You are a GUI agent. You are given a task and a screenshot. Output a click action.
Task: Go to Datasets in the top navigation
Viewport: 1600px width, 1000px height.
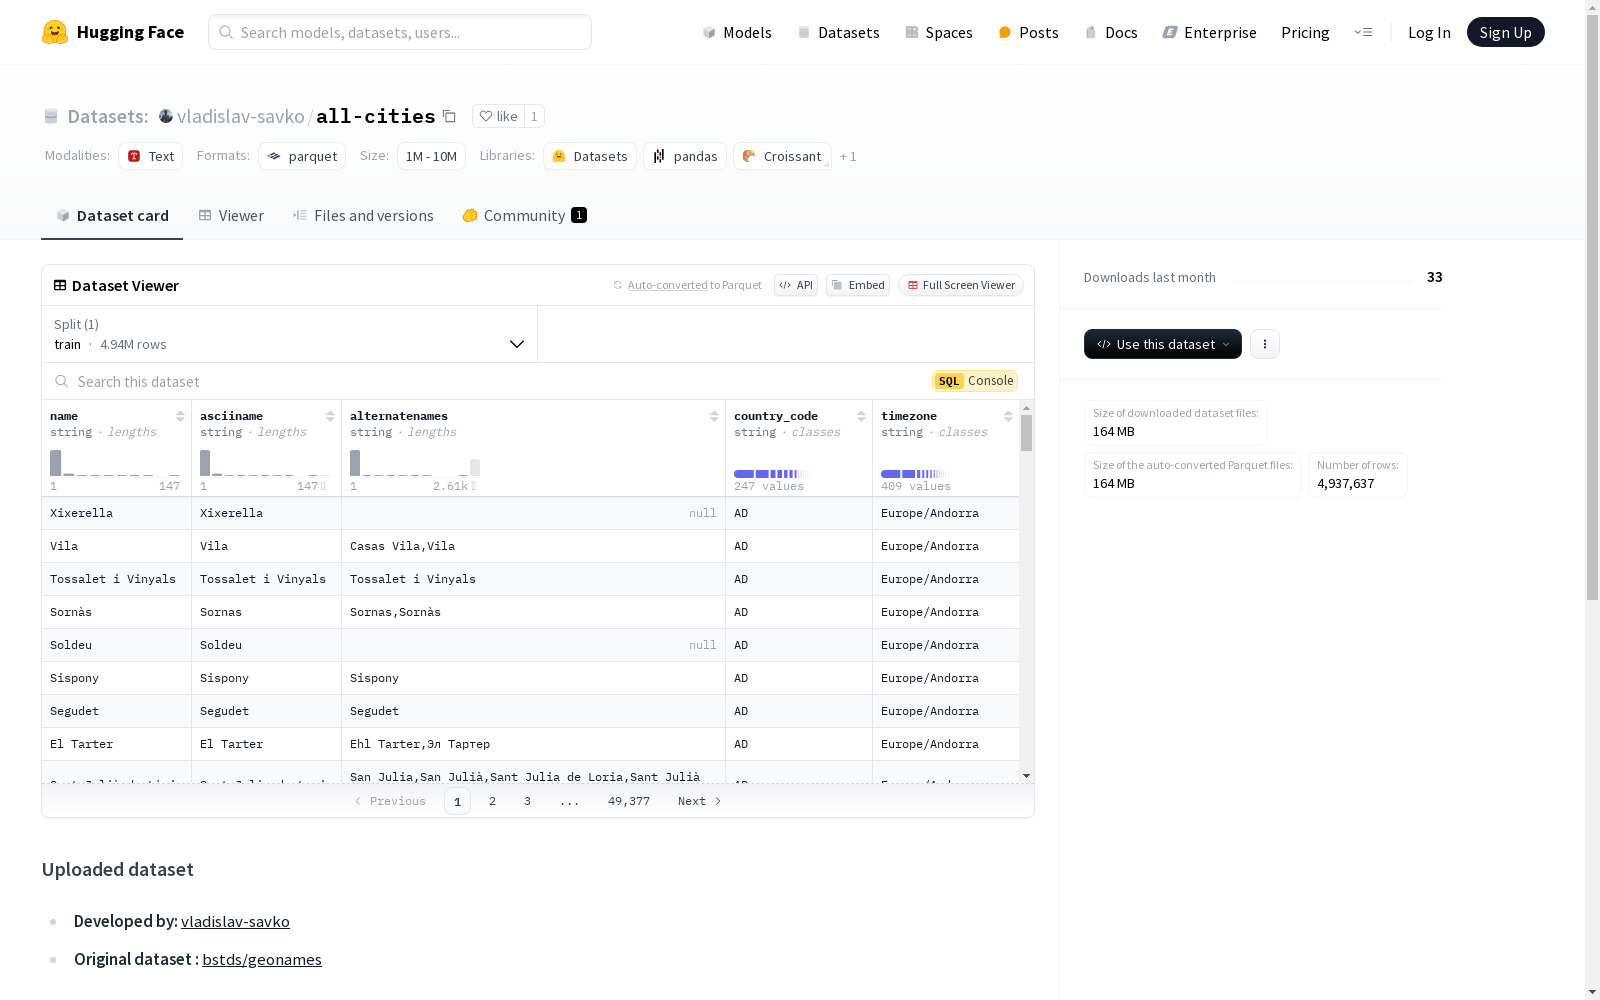point(838,32)
